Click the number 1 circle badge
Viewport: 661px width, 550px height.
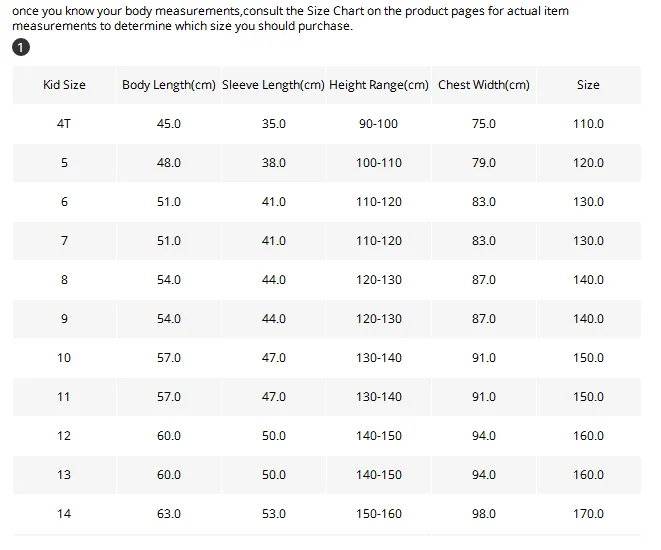[x=21, y=48]
